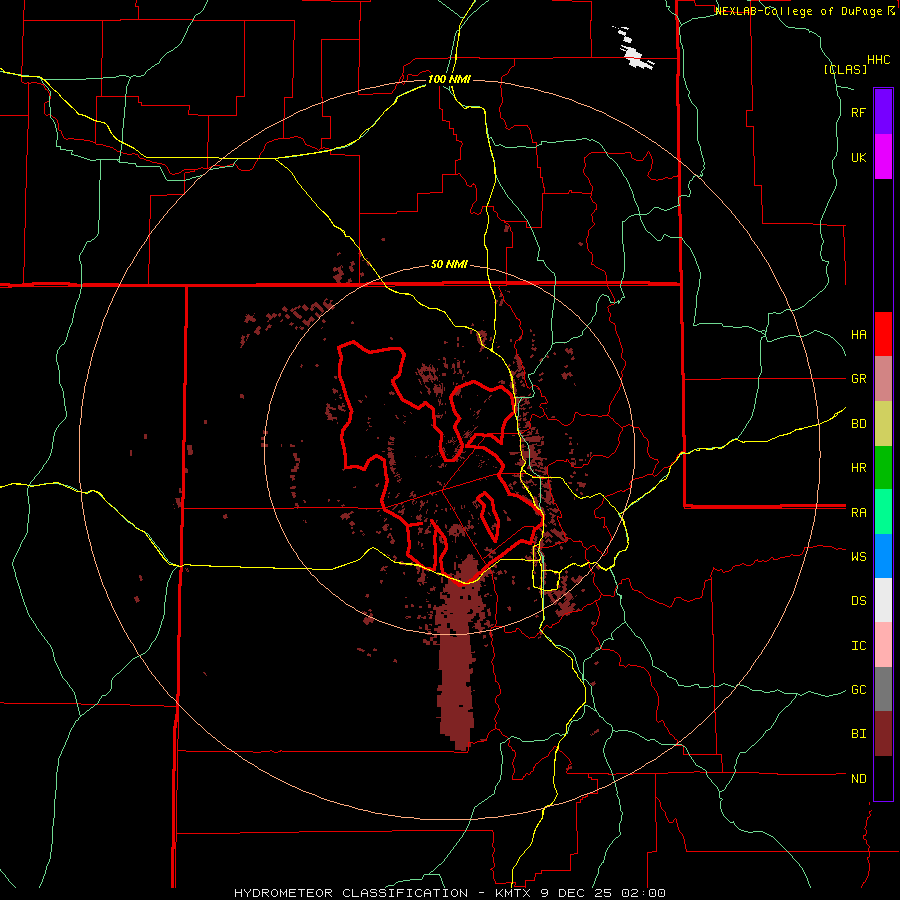Click the HR legend label
This screenshot has height=900, width=900.
click(x=859, y=467)
